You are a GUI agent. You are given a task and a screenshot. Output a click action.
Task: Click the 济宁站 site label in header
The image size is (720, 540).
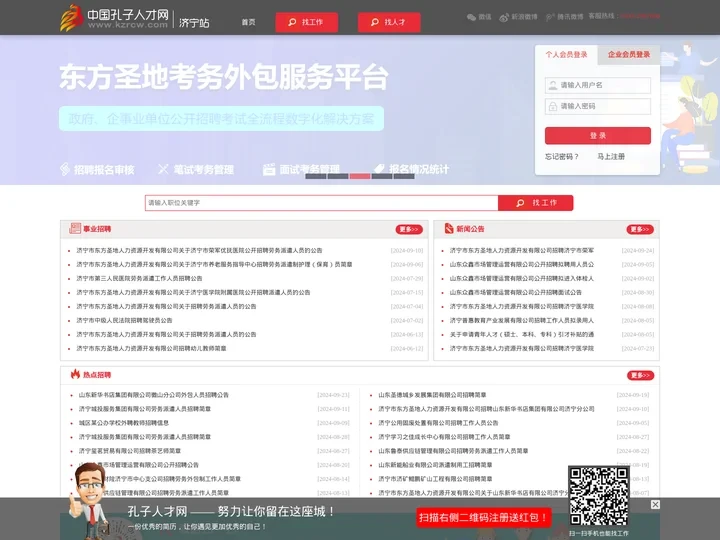click(x=194, y=23)
